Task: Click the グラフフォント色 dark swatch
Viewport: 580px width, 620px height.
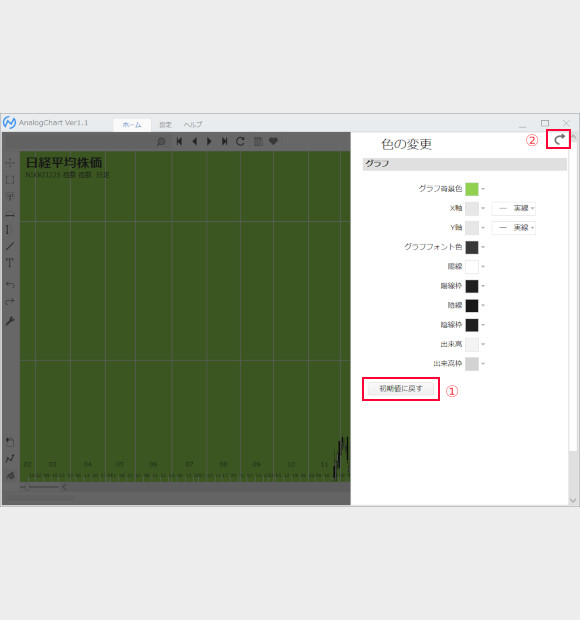Action: (472, 247)
